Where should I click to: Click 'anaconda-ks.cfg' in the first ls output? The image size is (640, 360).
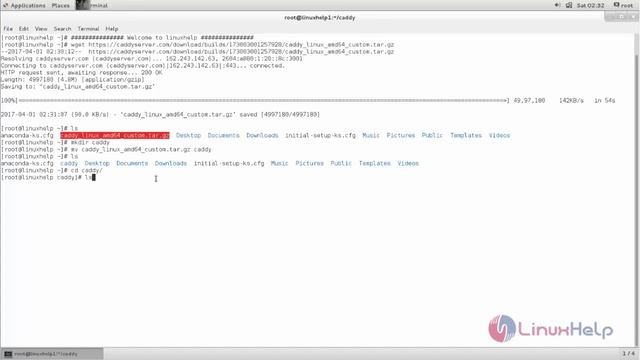(x=27, y=135)
